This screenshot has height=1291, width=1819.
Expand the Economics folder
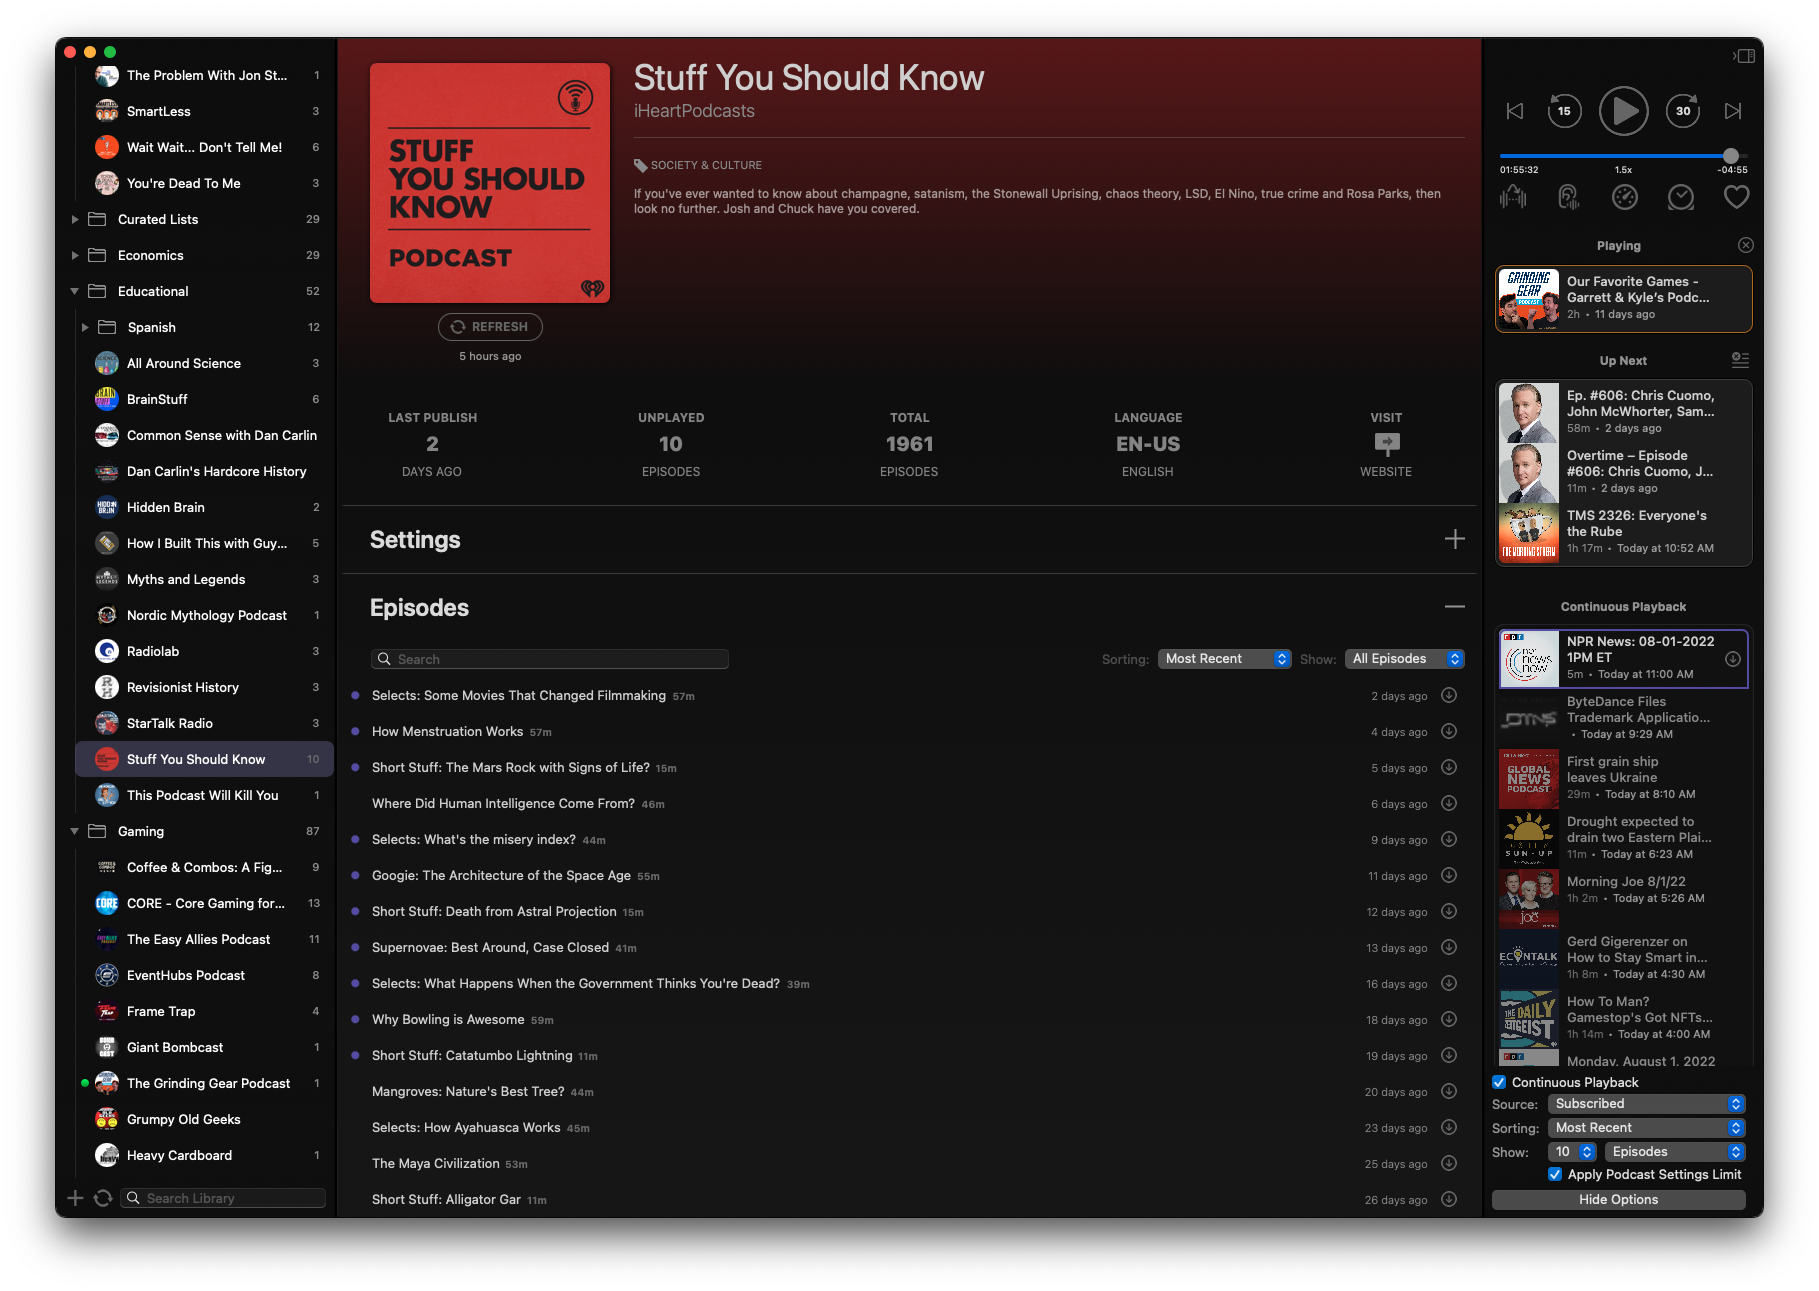pyautogui.click(x=75, y=255)
